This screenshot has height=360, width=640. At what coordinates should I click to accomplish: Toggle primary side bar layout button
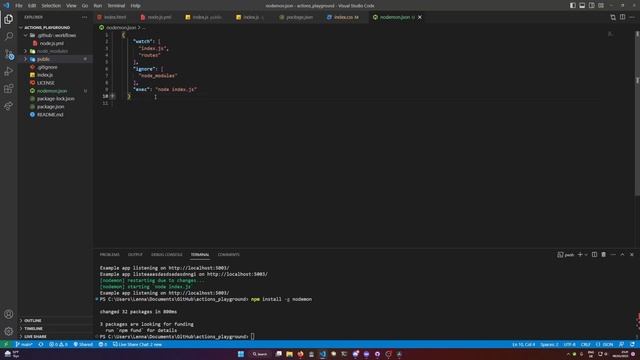coord(573,6)
